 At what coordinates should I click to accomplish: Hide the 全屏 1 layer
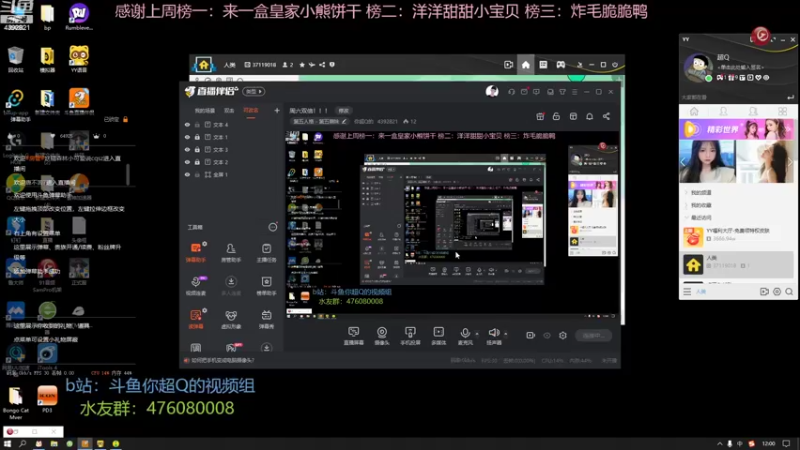tap(187, 174)
